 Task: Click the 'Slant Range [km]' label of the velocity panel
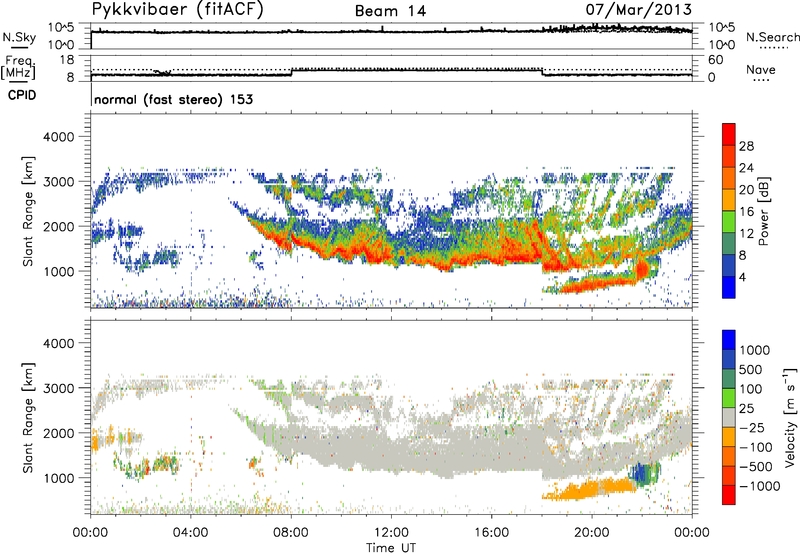click(x=28, y=417)
